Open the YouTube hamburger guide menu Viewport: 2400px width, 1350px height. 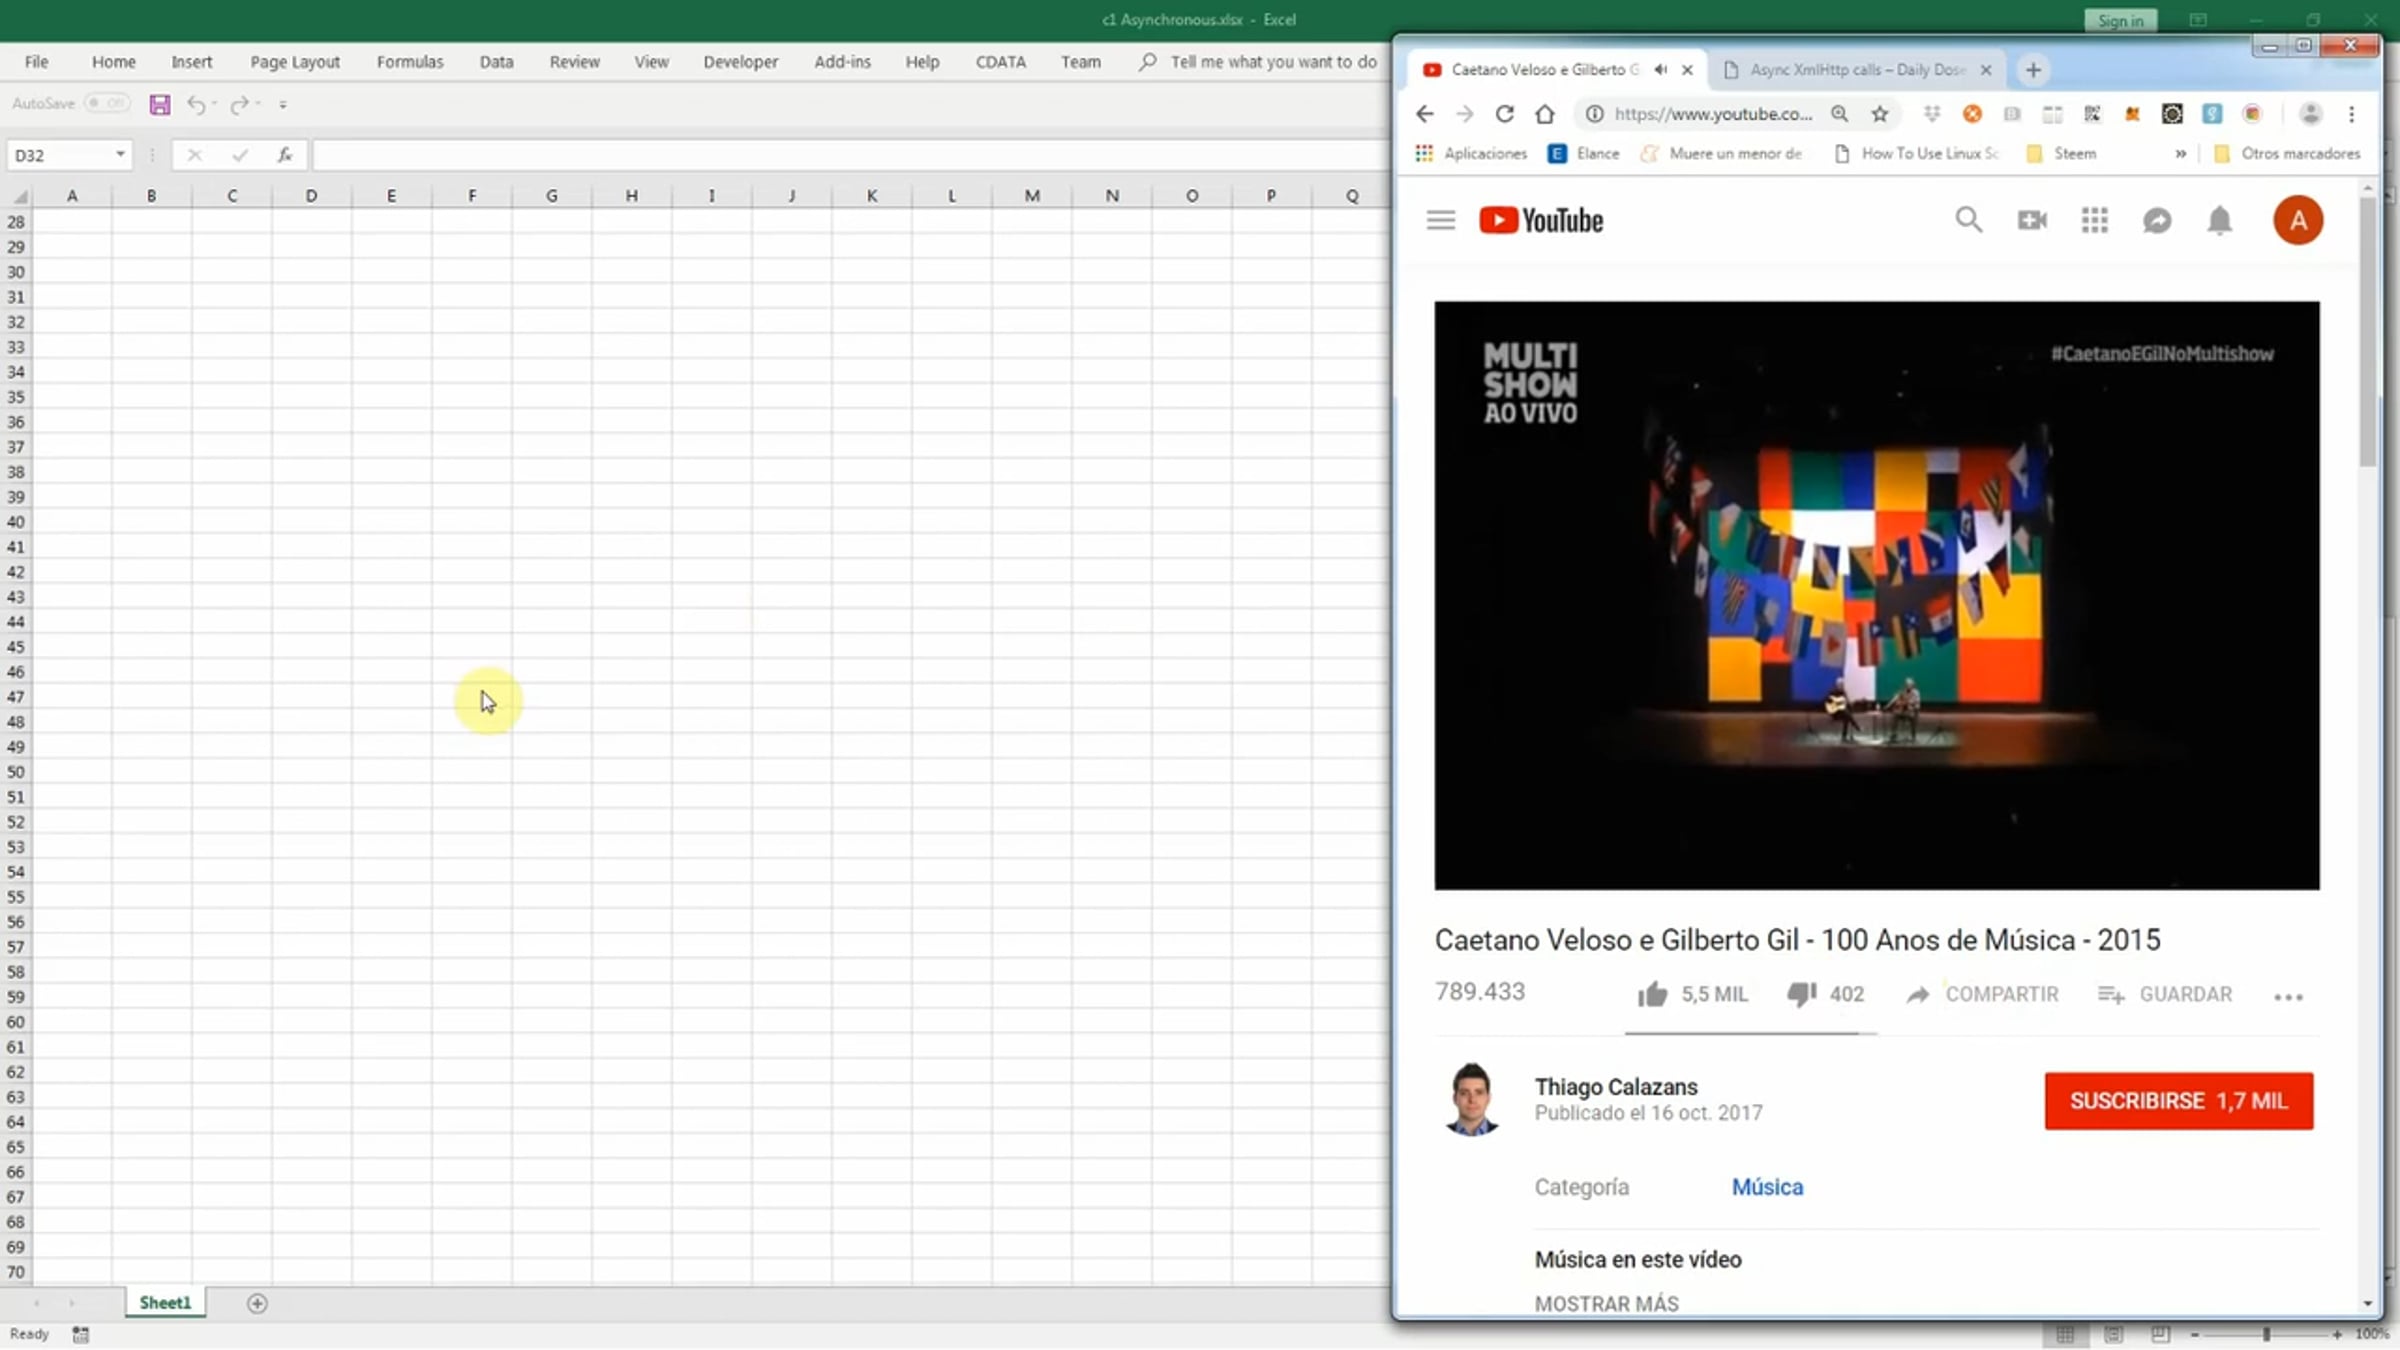pos(1441,220)
